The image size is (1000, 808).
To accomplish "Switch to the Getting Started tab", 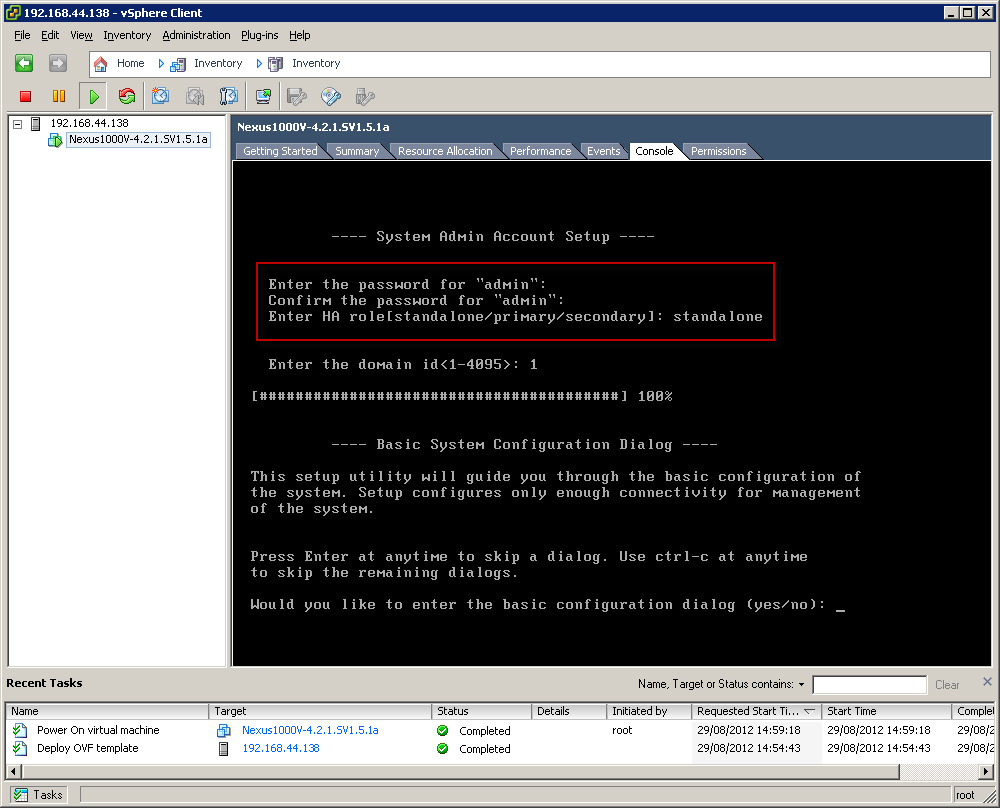I will click(x=280, y=151).
